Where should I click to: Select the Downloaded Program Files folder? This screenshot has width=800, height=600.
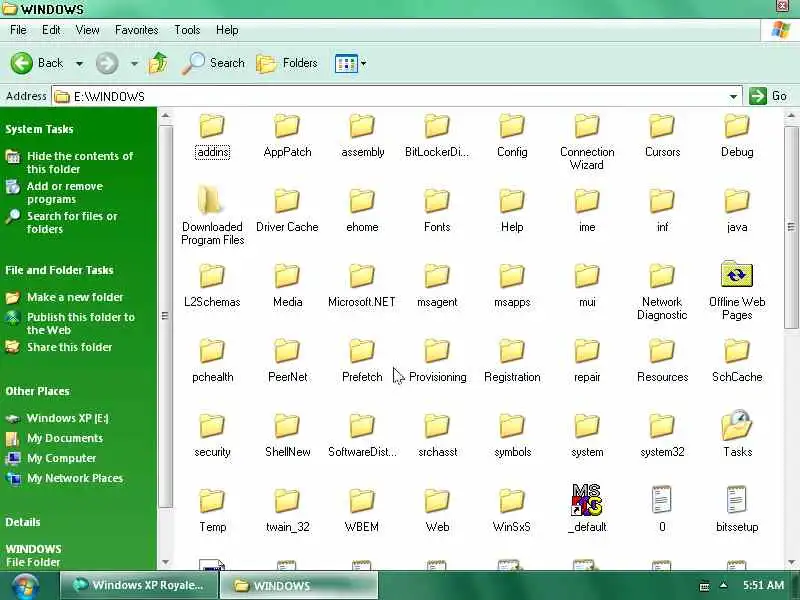click(212, 217)
